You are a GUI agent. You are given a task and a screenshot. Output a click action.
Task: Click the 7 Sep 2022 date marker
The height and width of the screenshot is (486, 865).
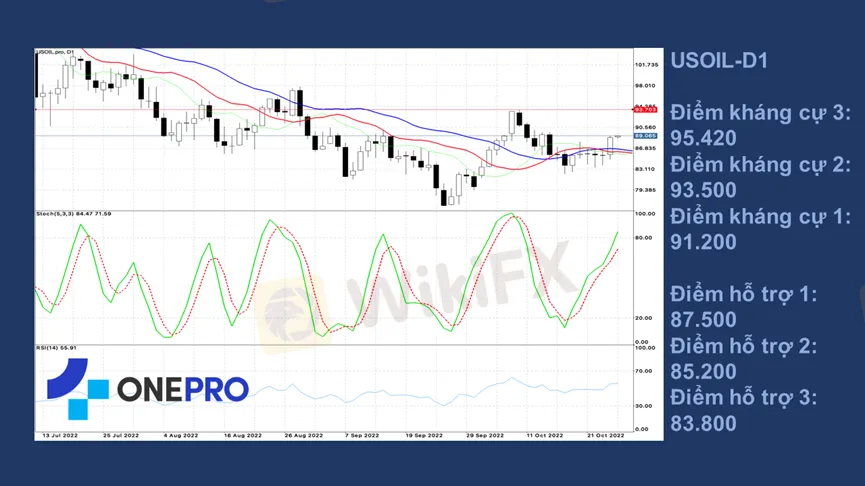point(361,436)
